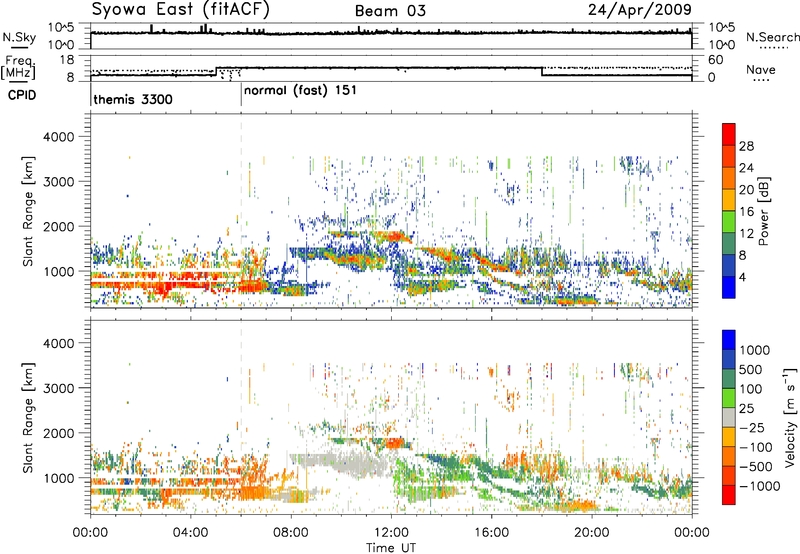800x554 pixels.
Task: Click the "04:00" time axis tick
Action: [191, 533]
